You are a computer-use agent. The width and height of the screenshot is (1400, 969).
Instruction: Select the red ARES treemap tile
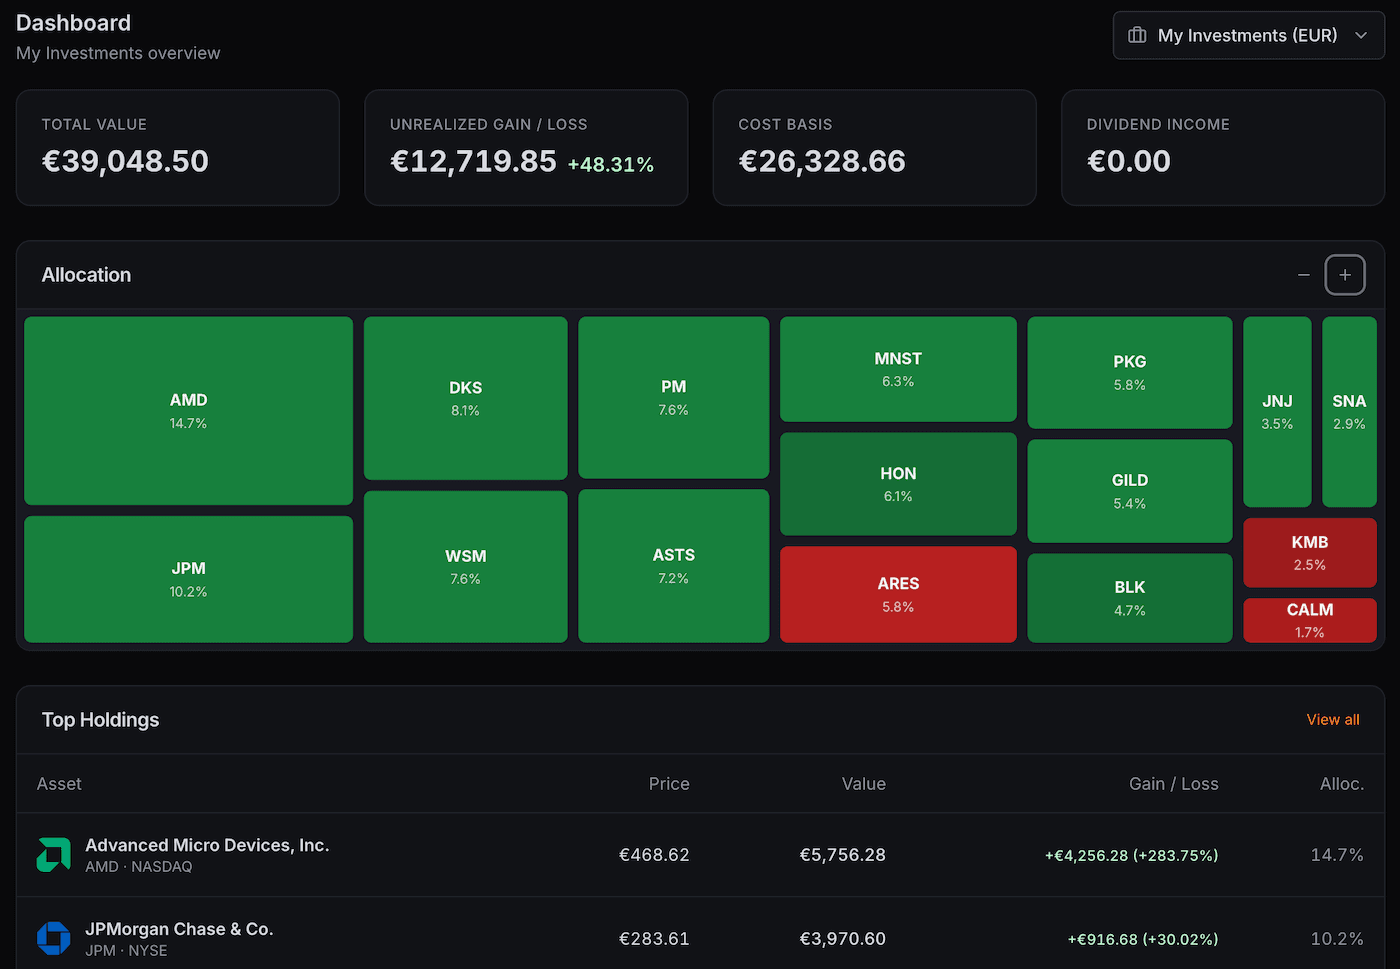click(x=898, y=594)
